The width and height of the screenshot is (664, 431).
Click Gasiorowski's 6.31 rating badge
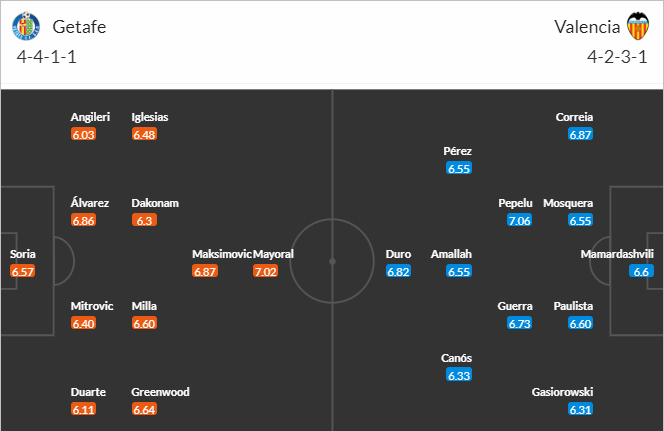click(580, 409)
